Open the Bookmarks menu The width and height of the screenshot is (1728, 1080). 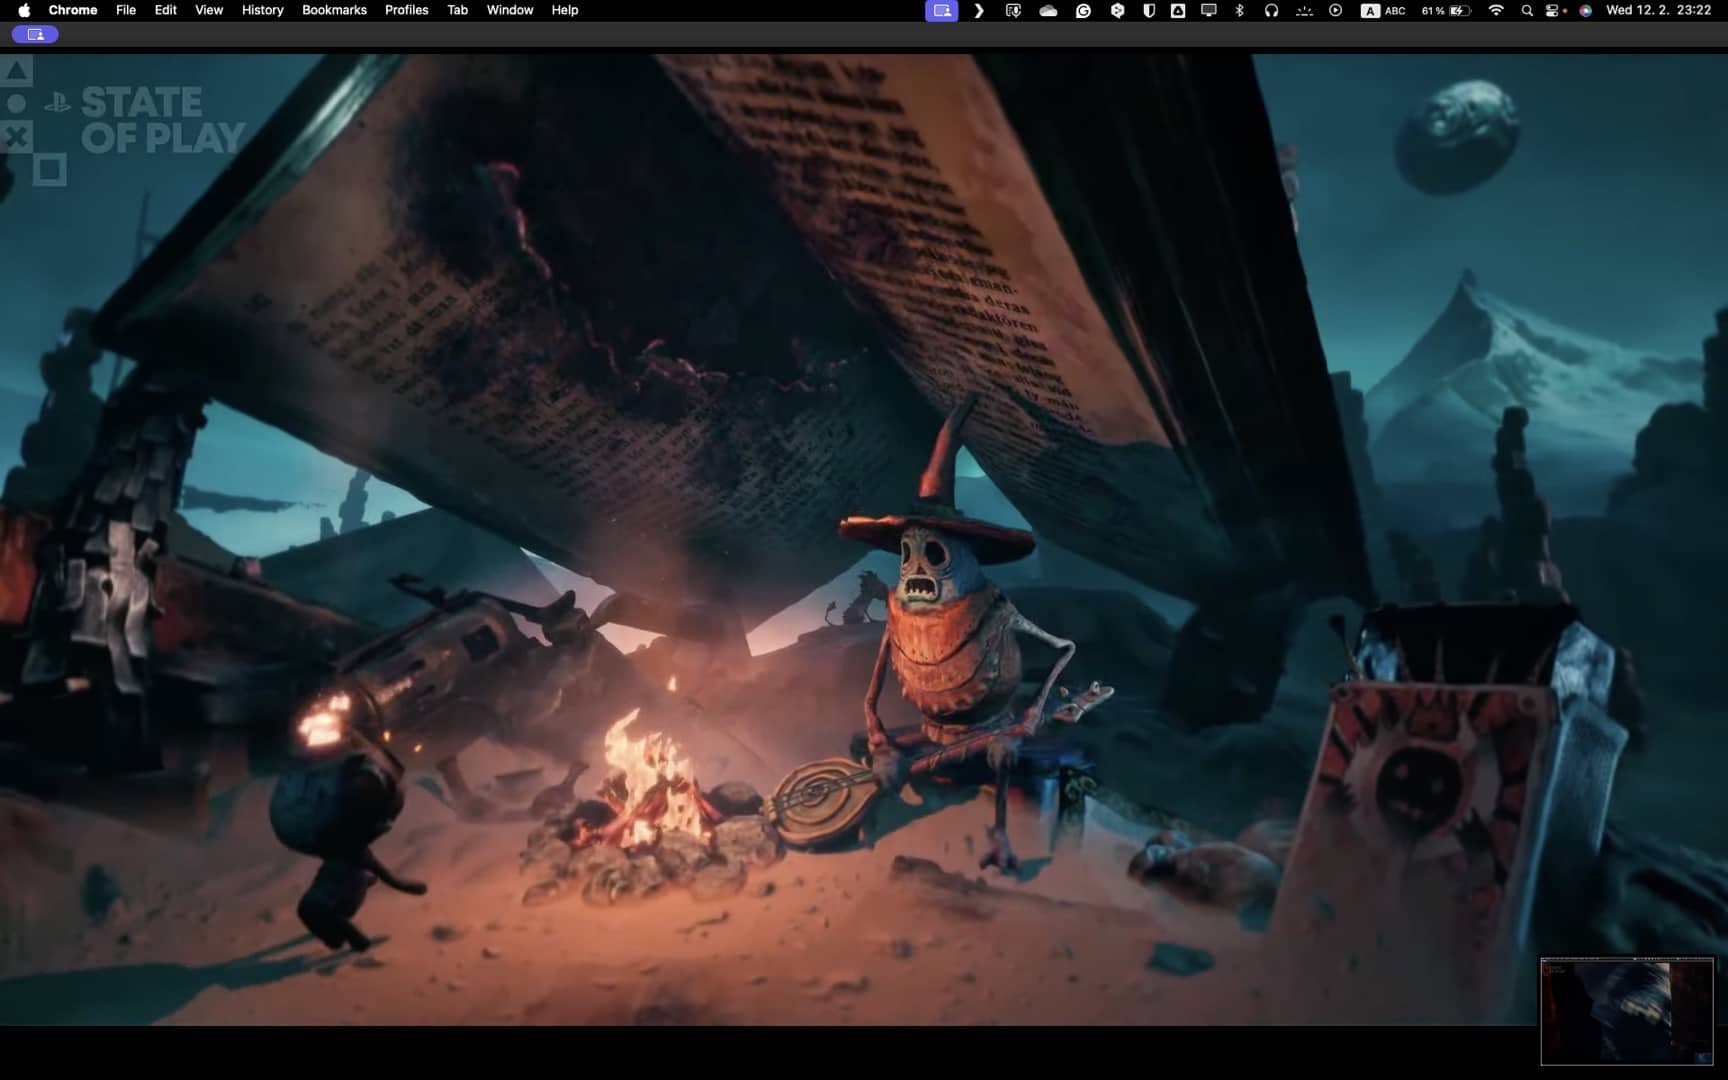coord(334,10)
